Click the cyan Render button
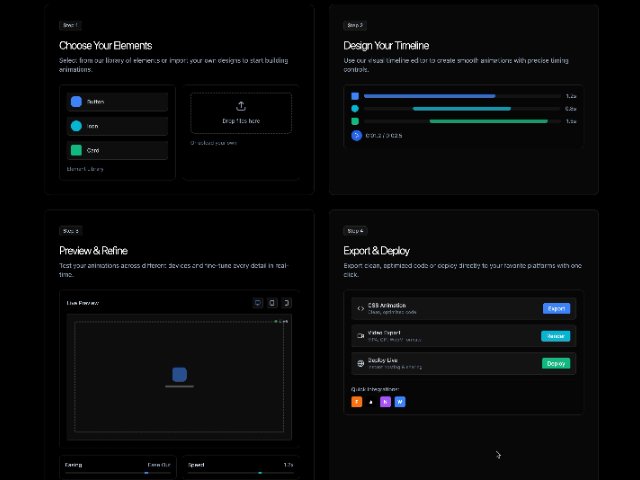Viewport: 640px width, 480px height. click(x=556, y=336)
